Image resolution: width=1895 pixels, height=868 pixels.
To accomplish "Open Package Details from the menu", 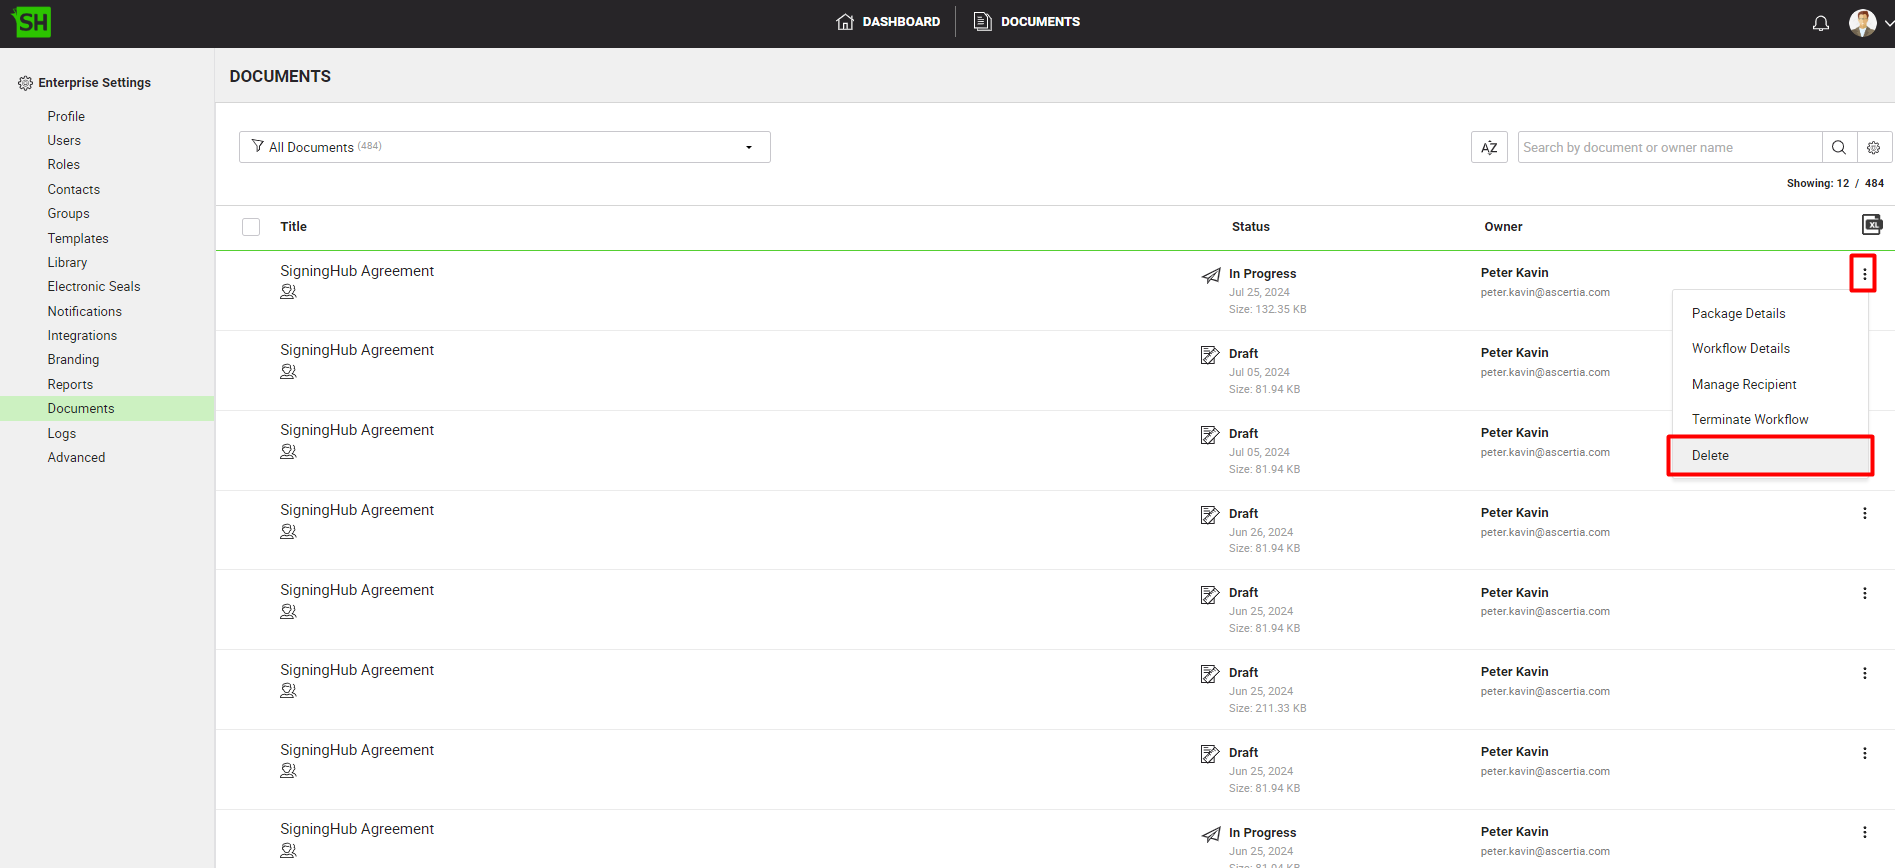I will tap(1738, 313).
